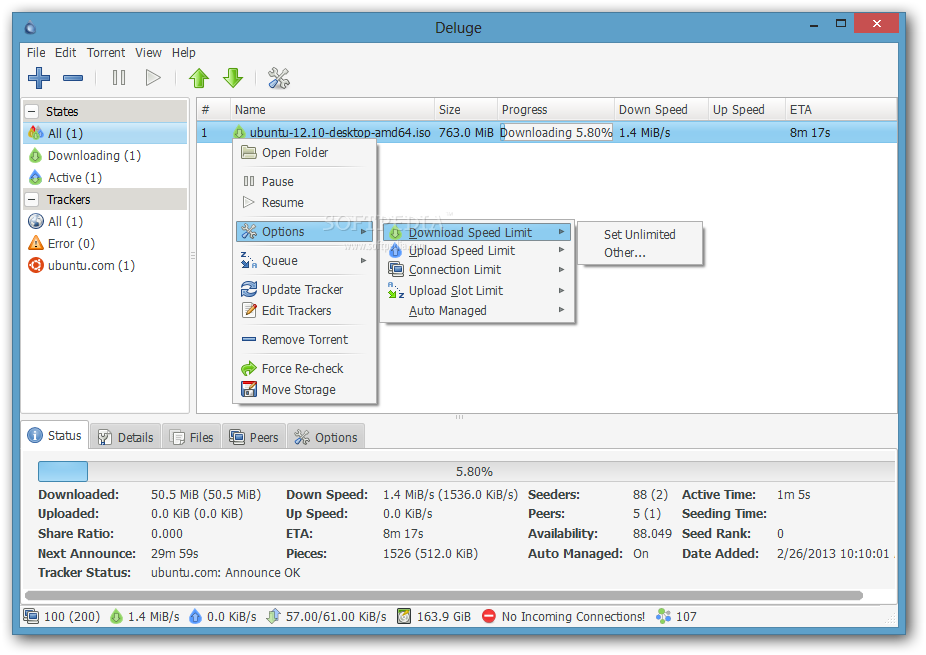
Task: Collapse the Trackers section
Action: coord(33,200)
